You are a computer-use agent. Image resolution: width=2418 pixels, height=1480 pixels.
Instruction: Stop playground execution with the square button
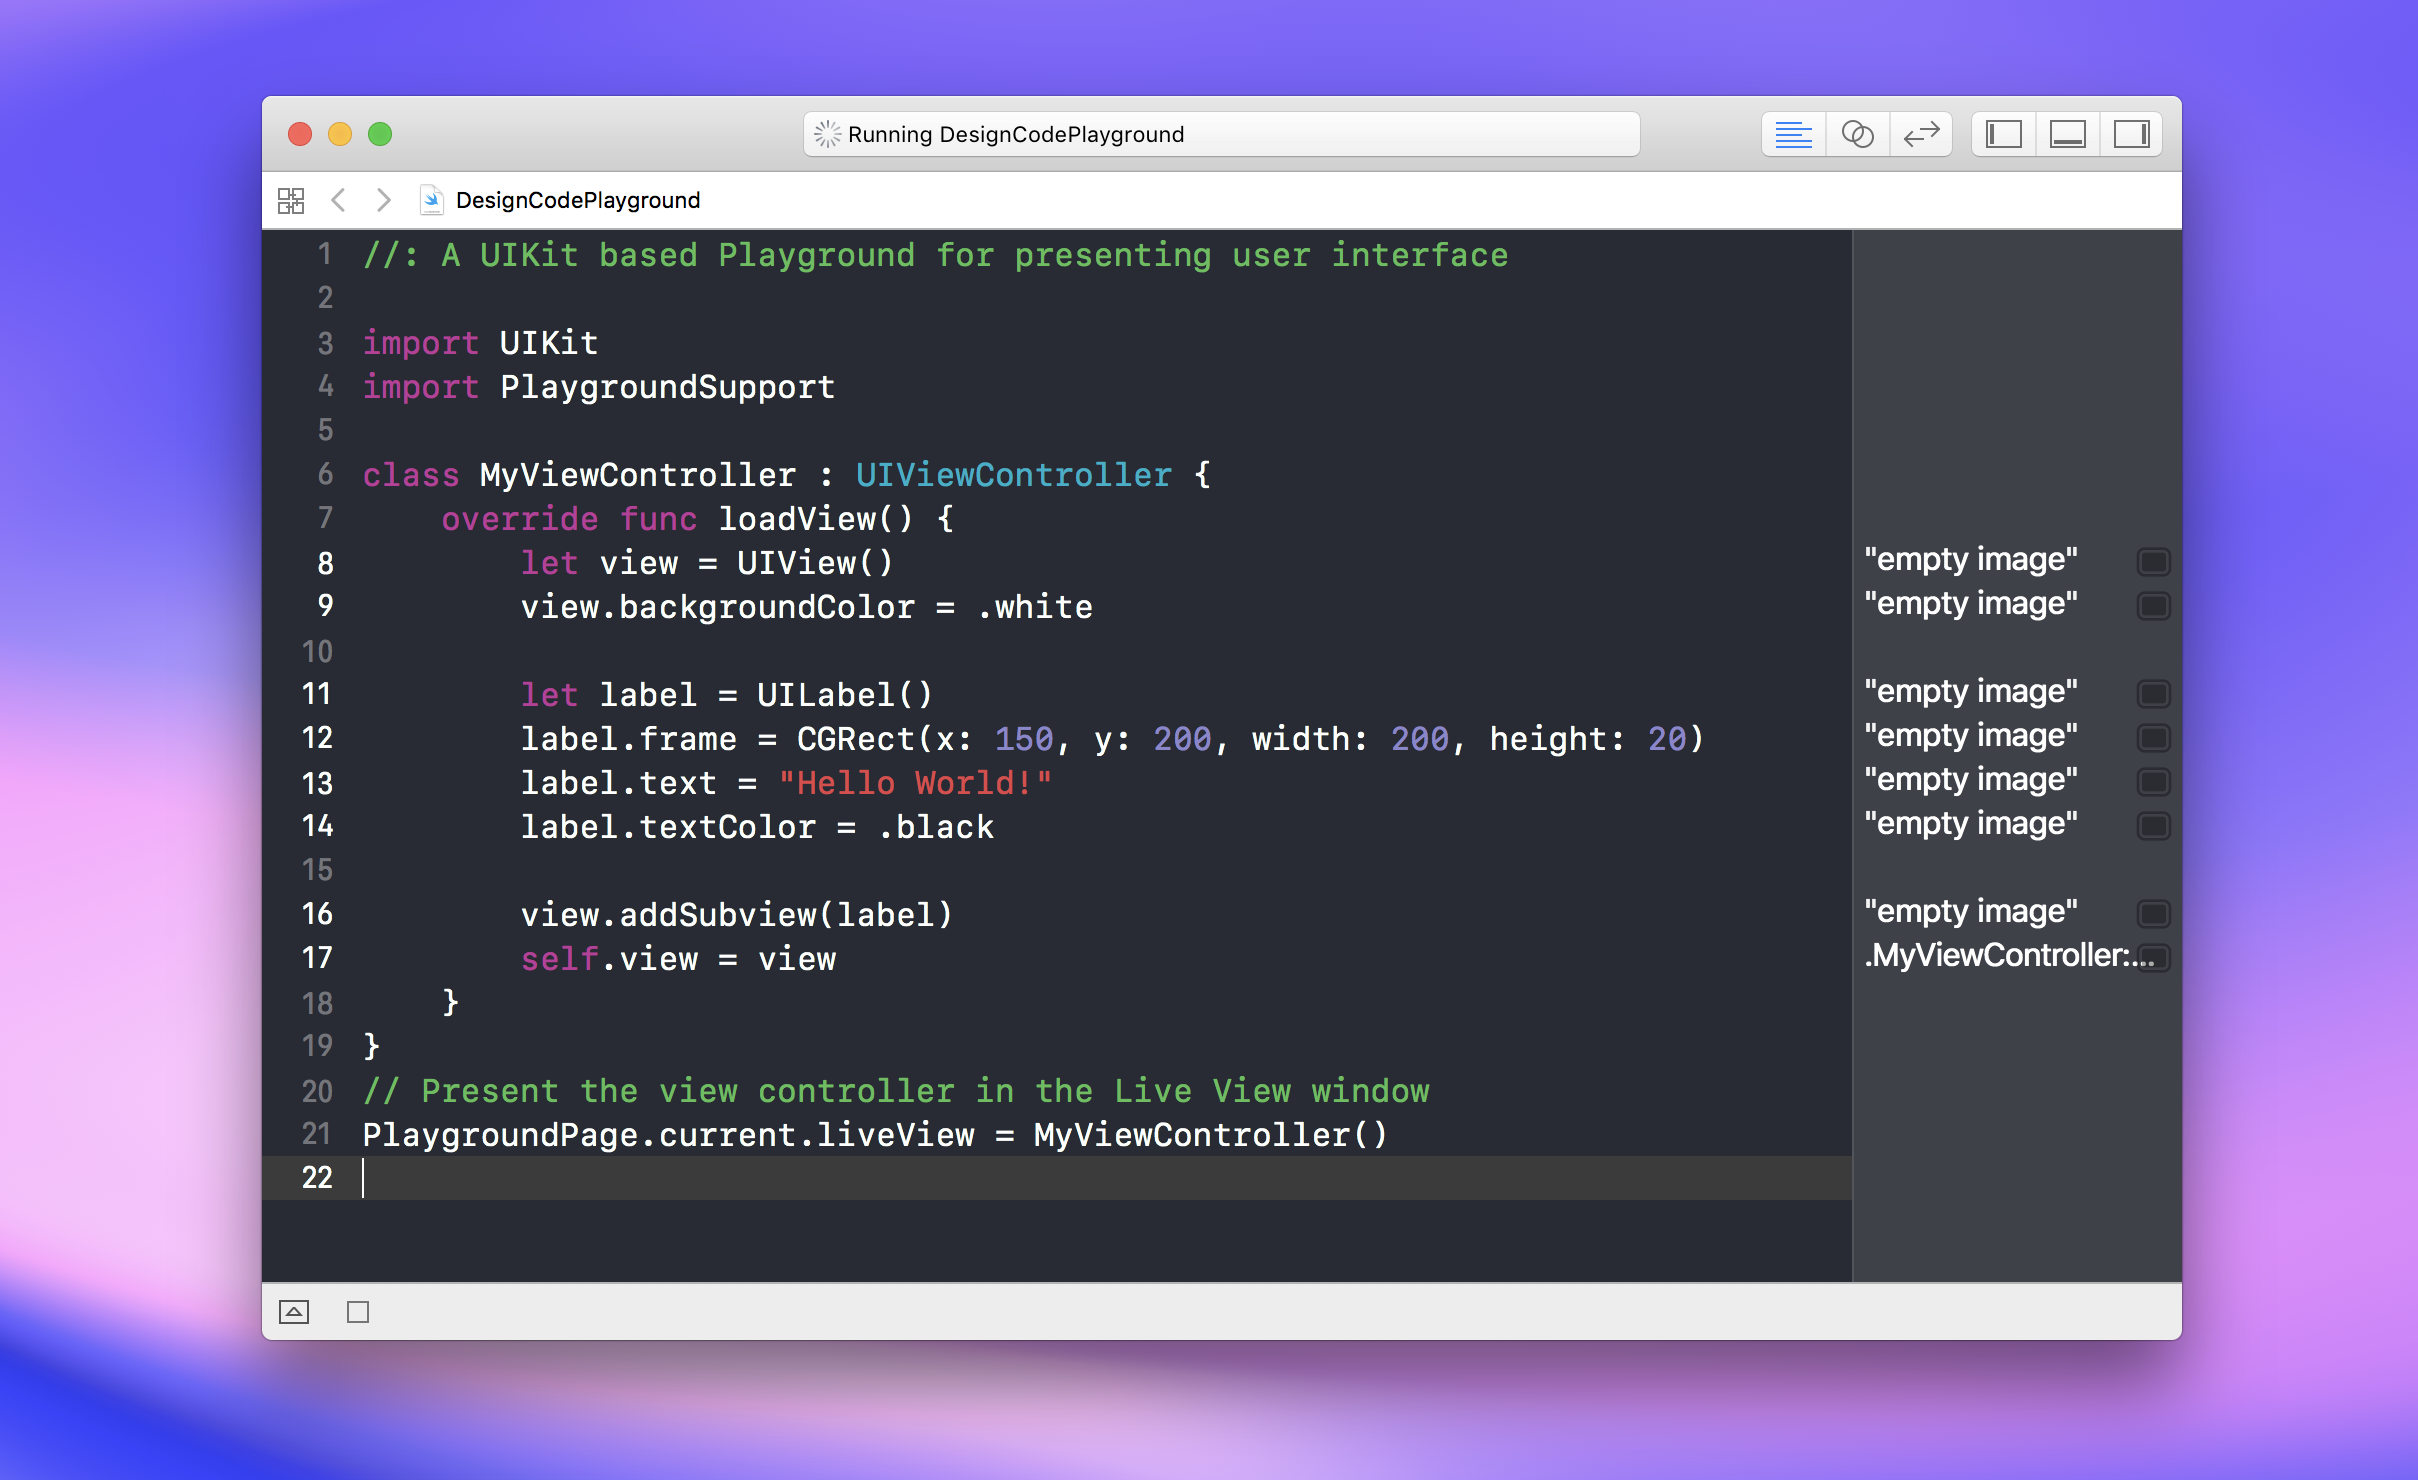pyautogui.click(x=358, y=1312)
